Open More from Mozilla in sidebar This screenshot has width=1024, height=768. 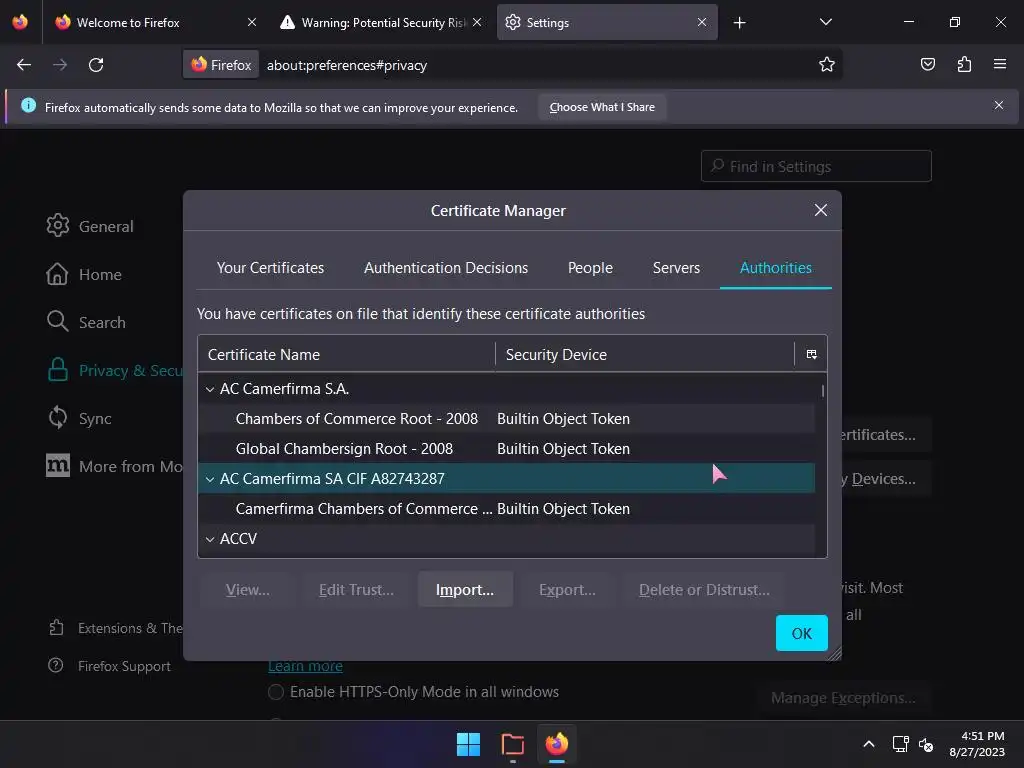(114, 466)
